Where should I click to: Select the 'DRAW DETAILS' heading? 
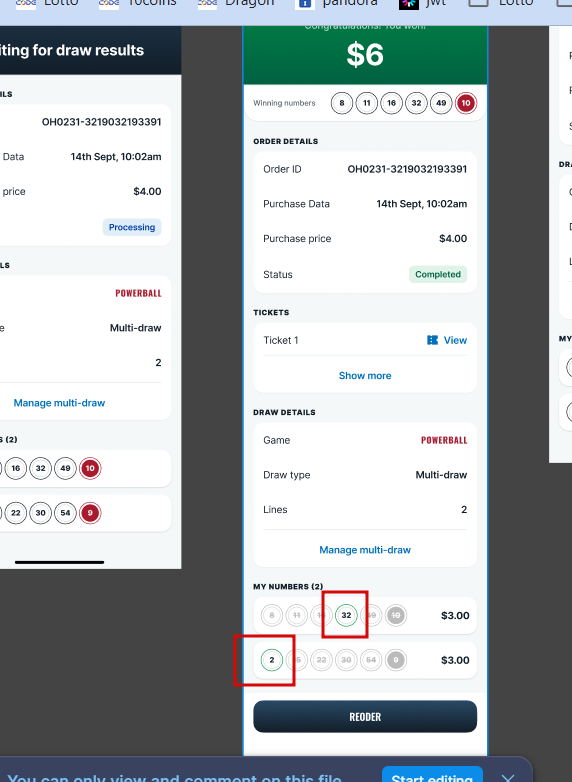pyautogui.click(x=284, y=412)
